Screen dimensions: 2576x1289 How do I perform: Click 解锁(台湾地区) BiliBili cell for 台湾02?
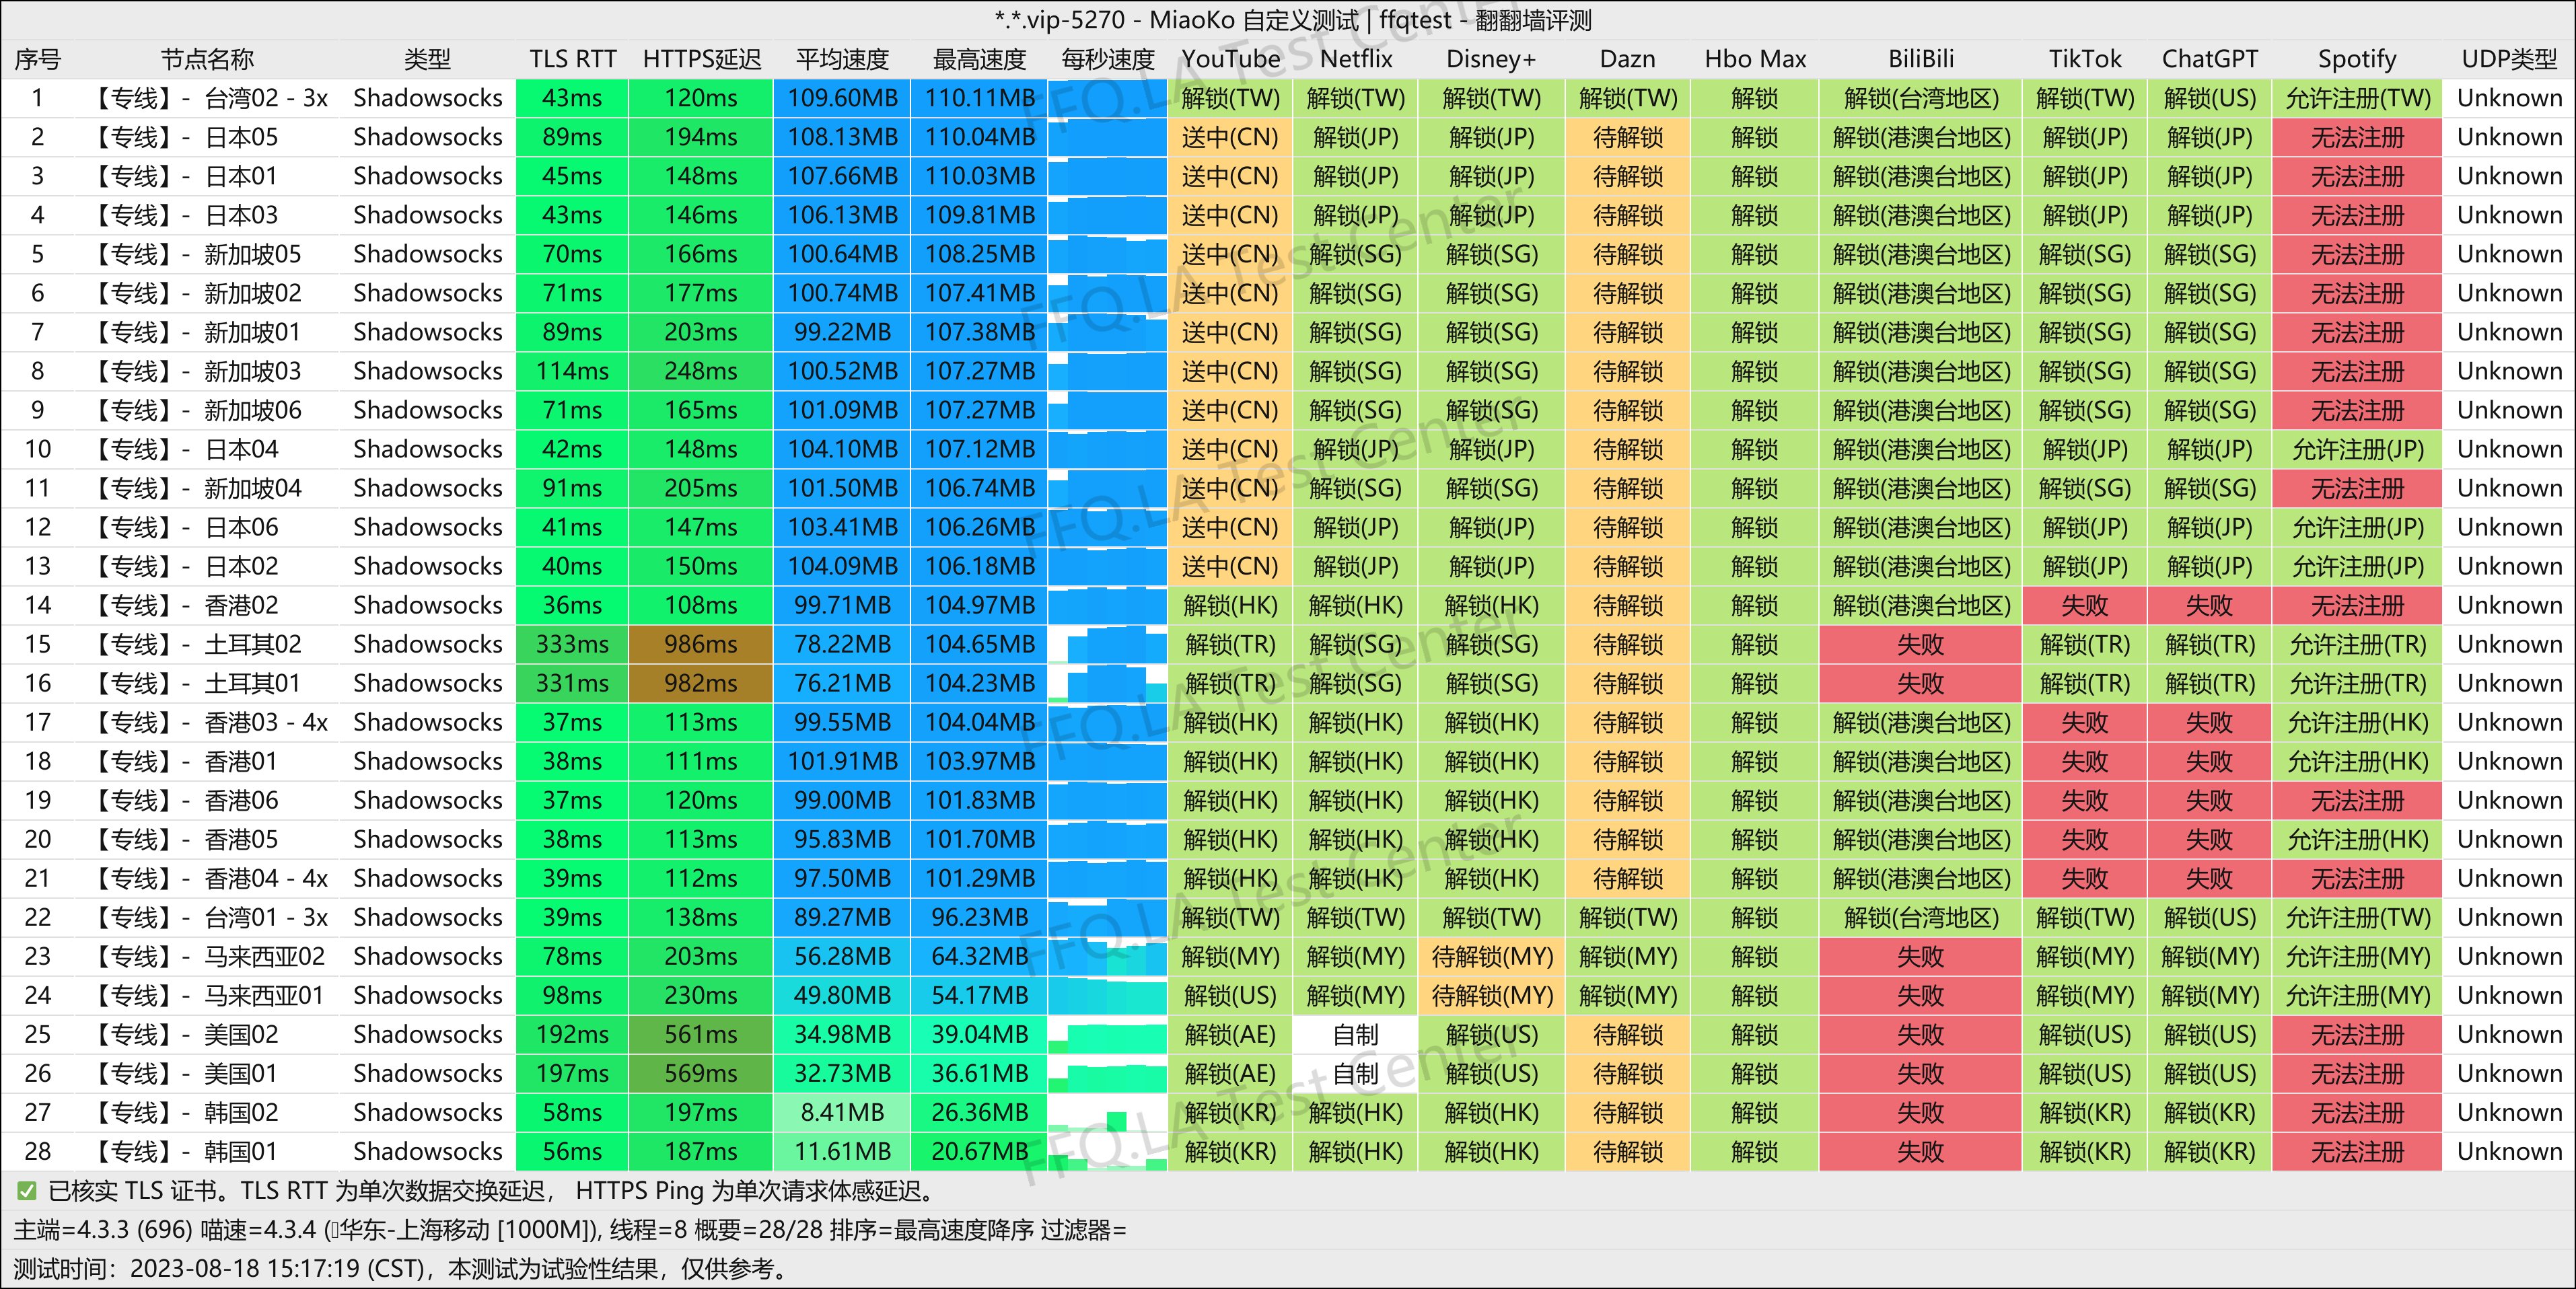[1920, 98]
